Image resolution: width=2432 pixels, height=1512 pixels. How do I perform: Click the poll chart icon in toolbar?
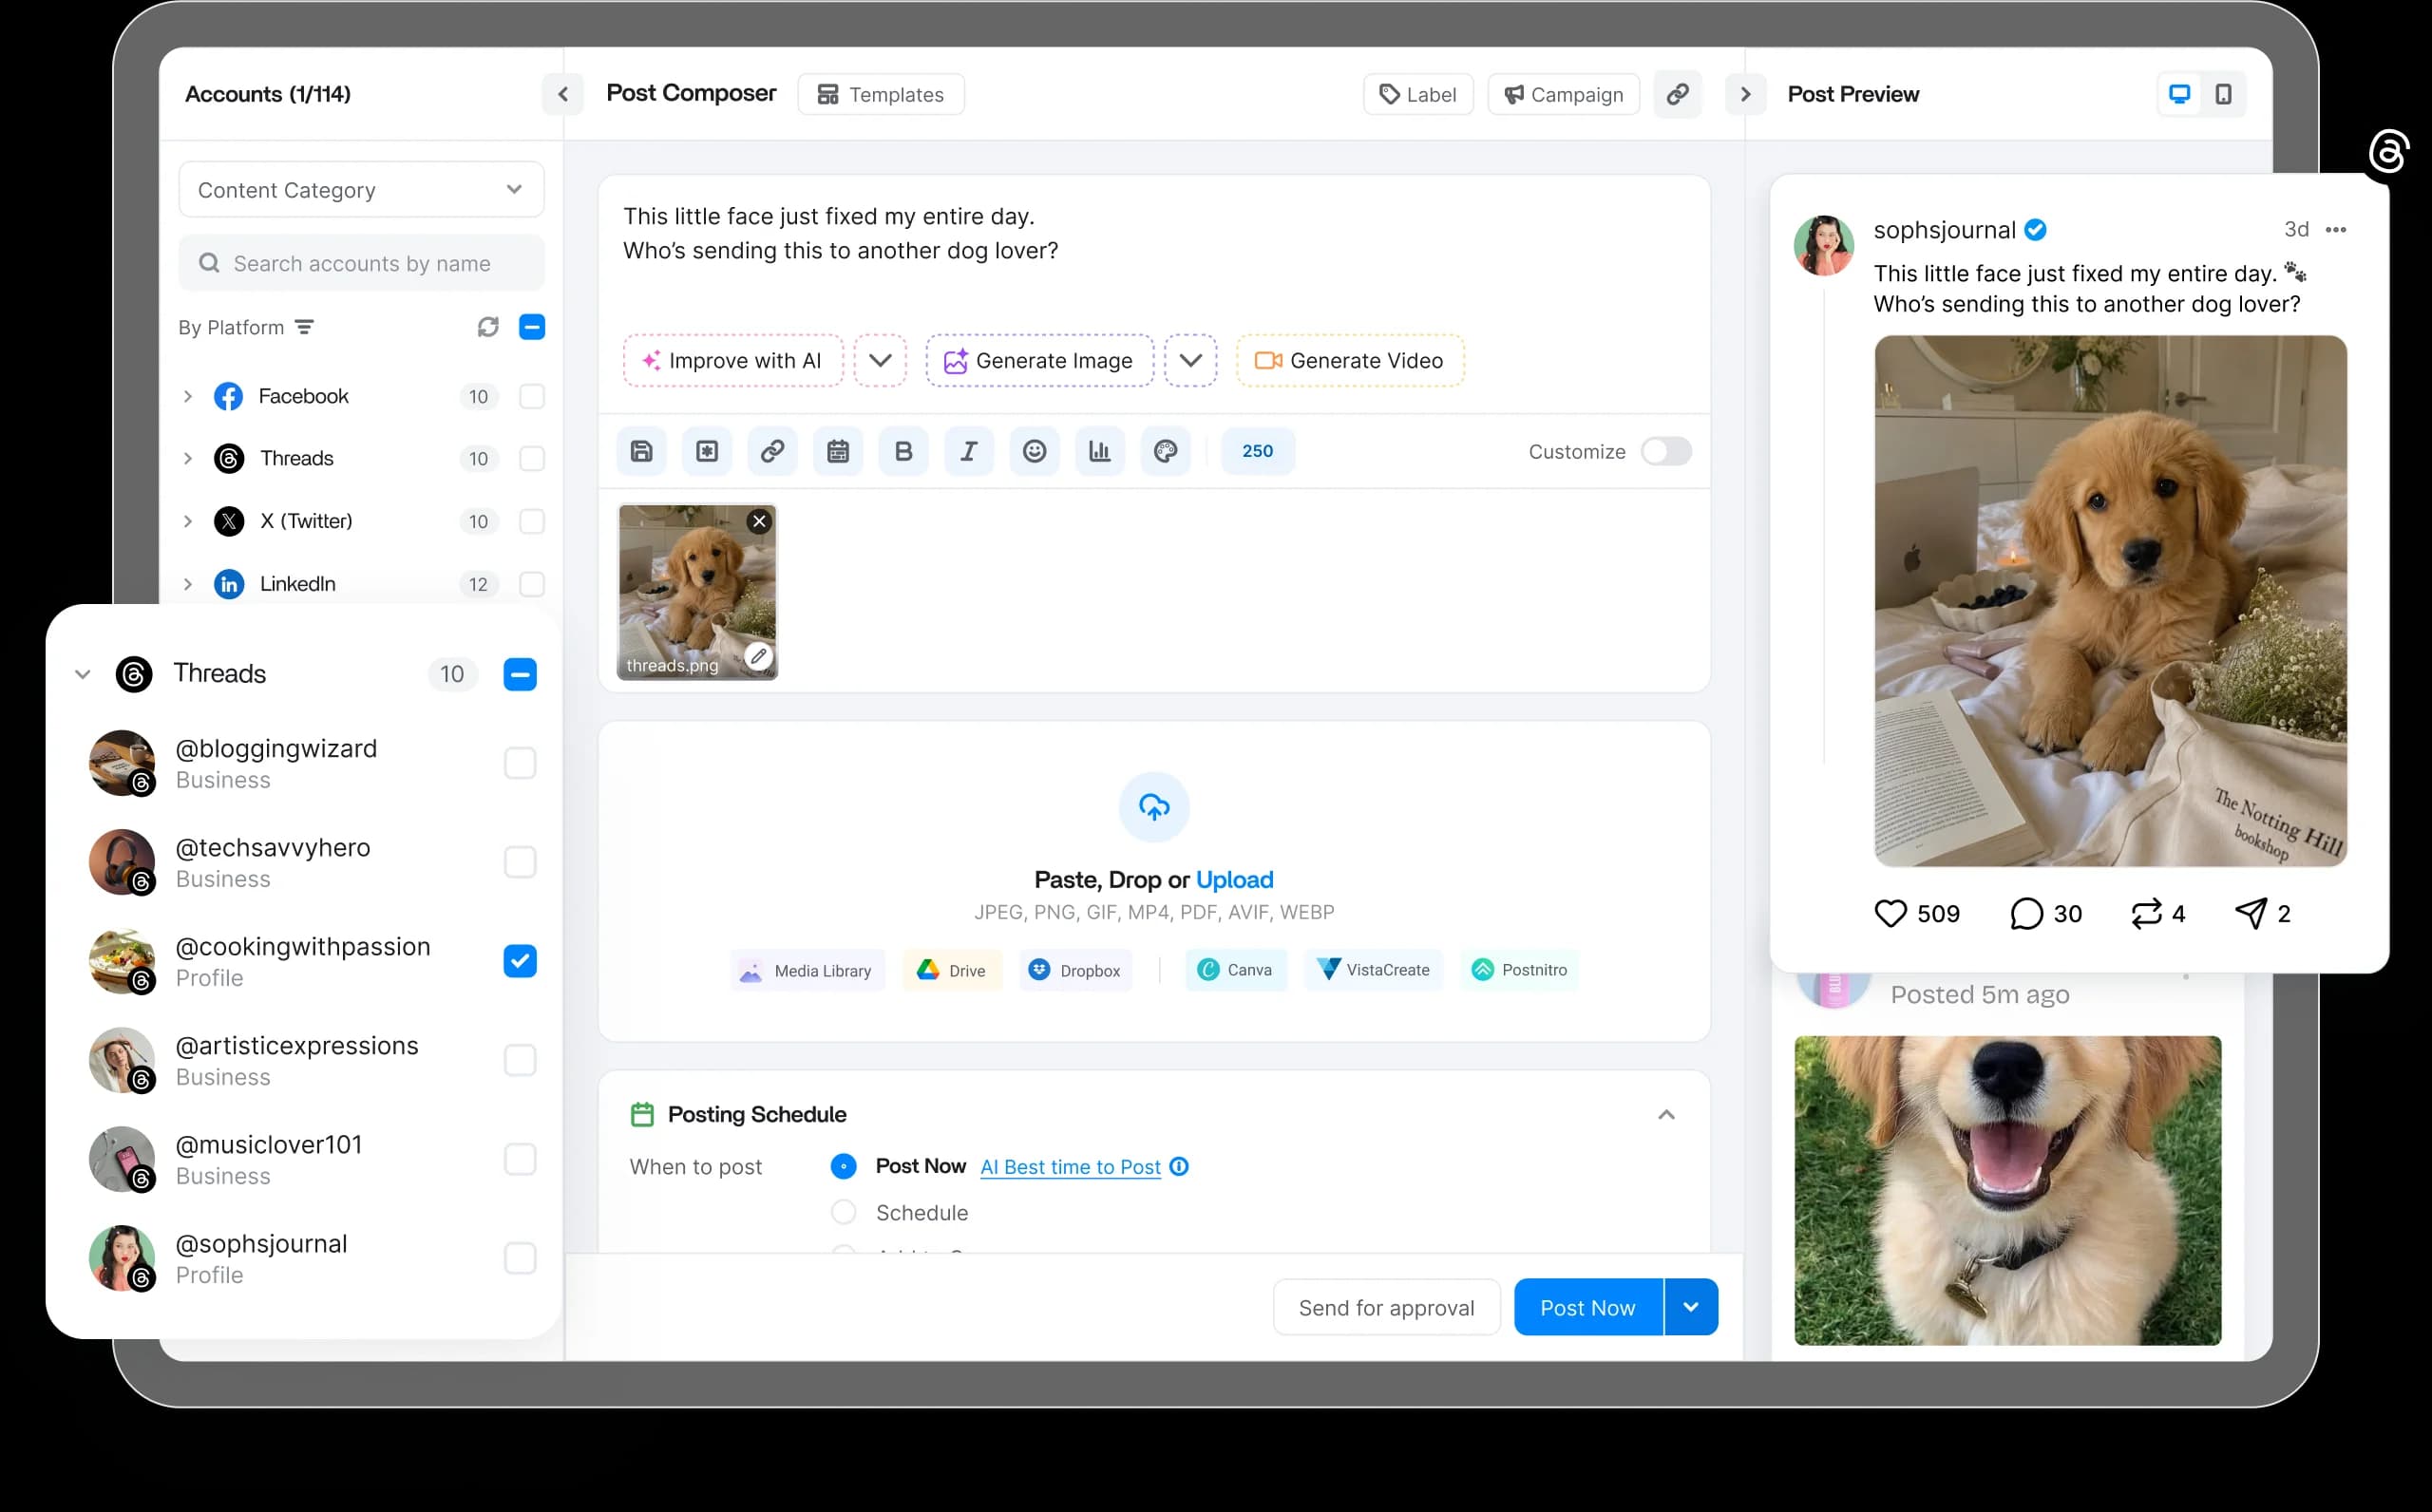pyautogui.click(x=1100, y=451)
